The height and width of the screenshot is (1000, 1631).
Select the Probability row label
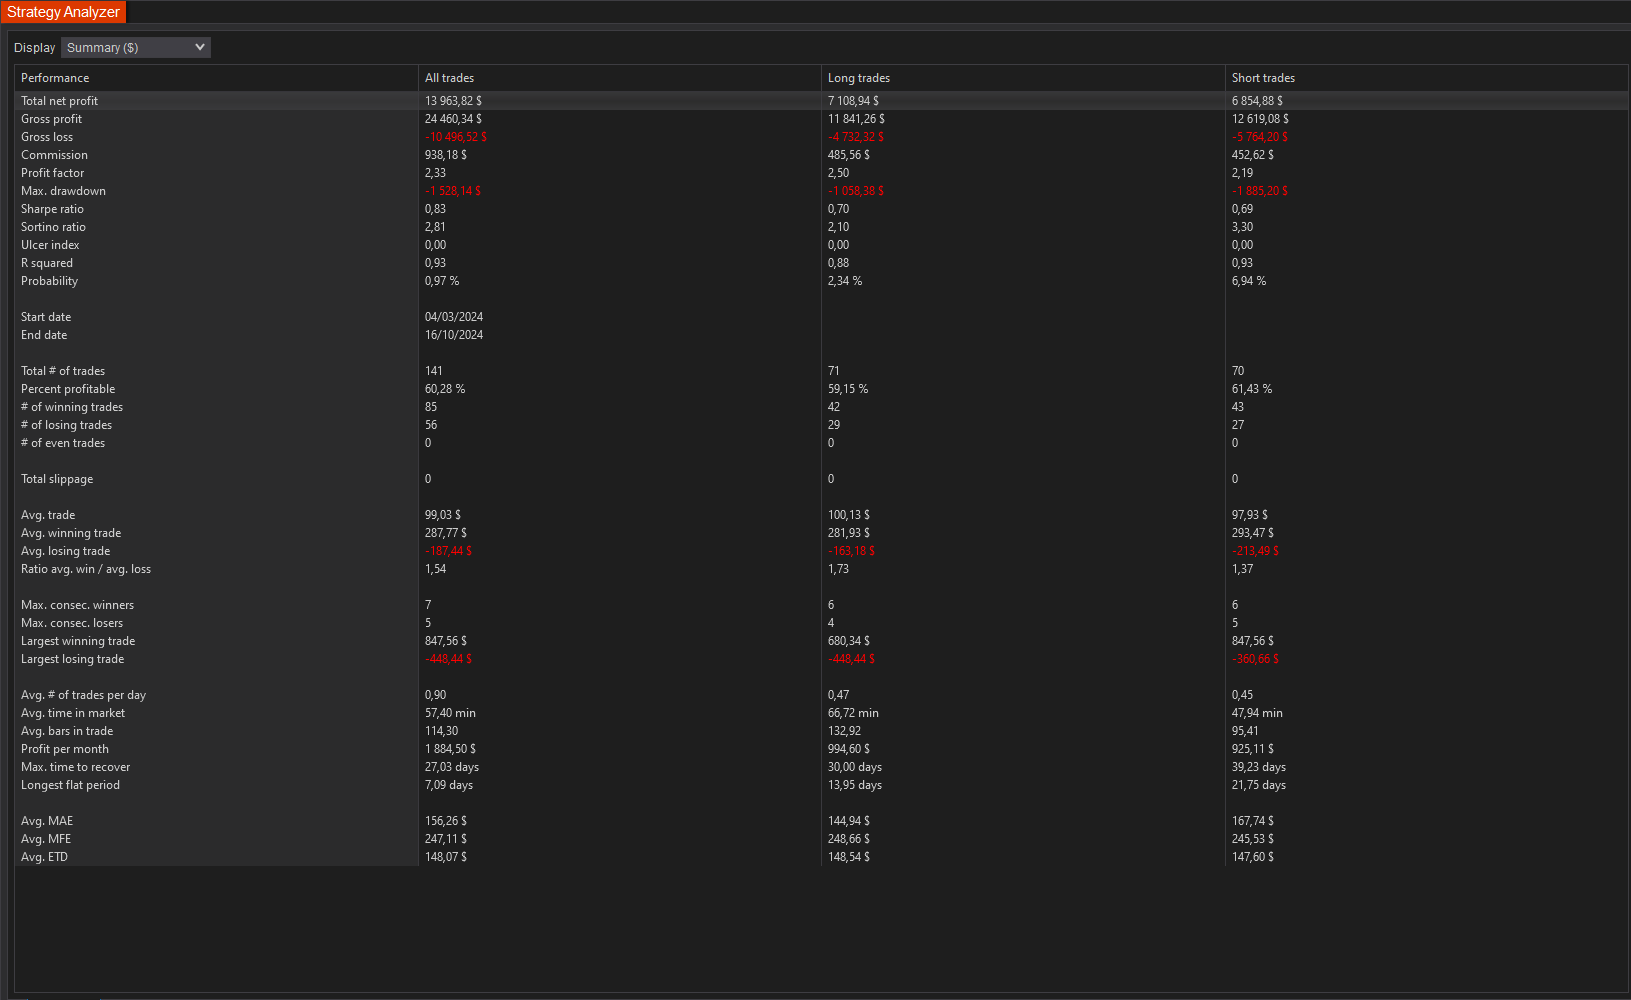49,281
